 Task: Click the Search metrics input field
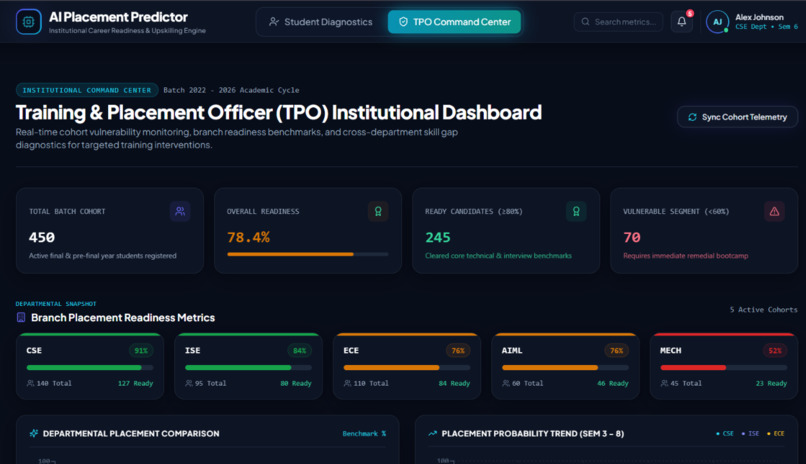(x=618, y=22)
